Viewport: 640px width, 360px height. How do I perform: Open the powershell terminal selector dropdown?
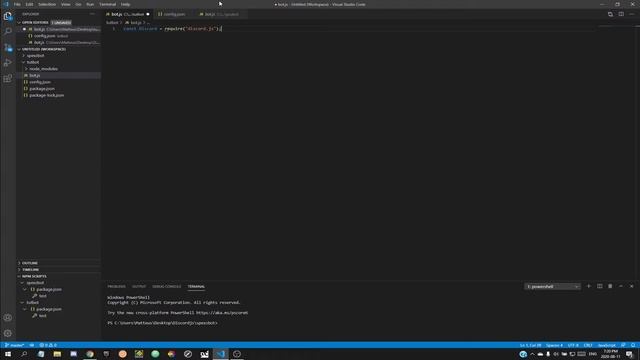[552, 287]
